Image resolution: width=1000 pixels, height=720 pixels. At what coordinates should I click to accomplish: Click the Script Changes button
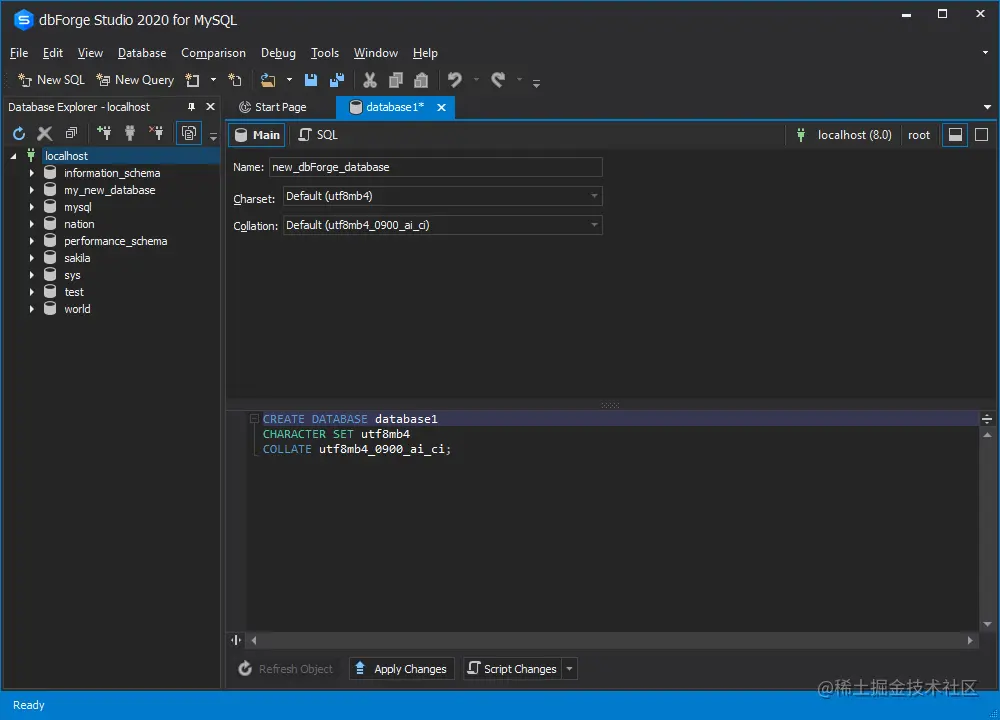(x=512, y=668)
